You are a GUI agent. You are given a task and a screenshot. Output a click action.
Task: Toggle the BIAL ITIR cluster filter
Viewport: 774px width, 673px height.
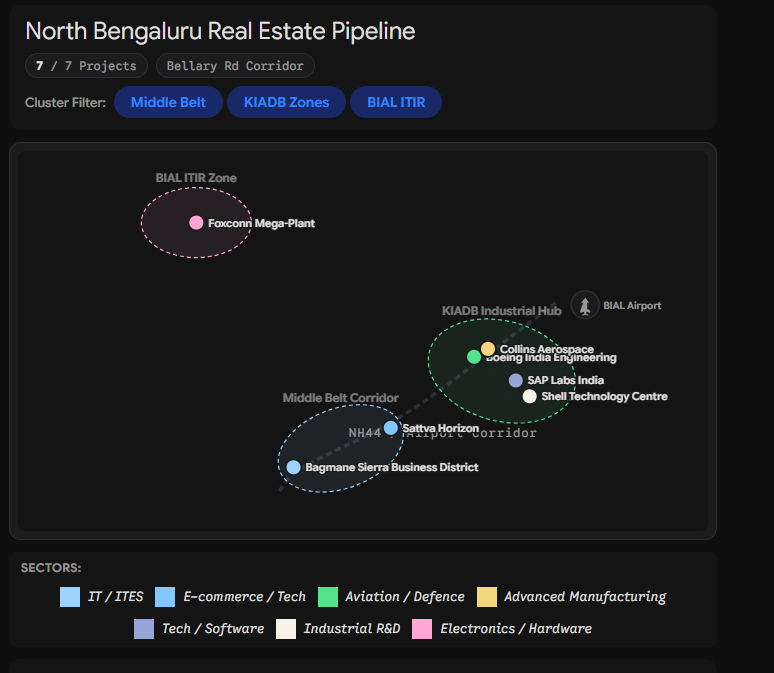(x=396, y=102)
